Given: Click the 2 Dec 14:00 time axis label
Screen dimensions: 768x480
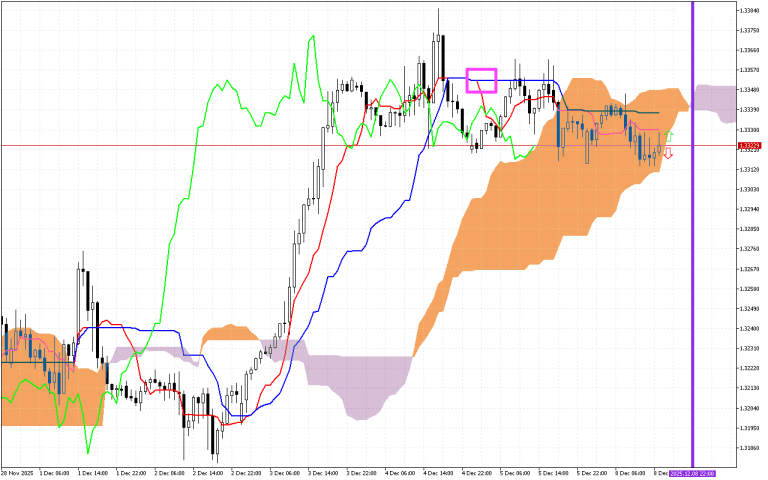Looking at the screenshot, I should (207, 473).
